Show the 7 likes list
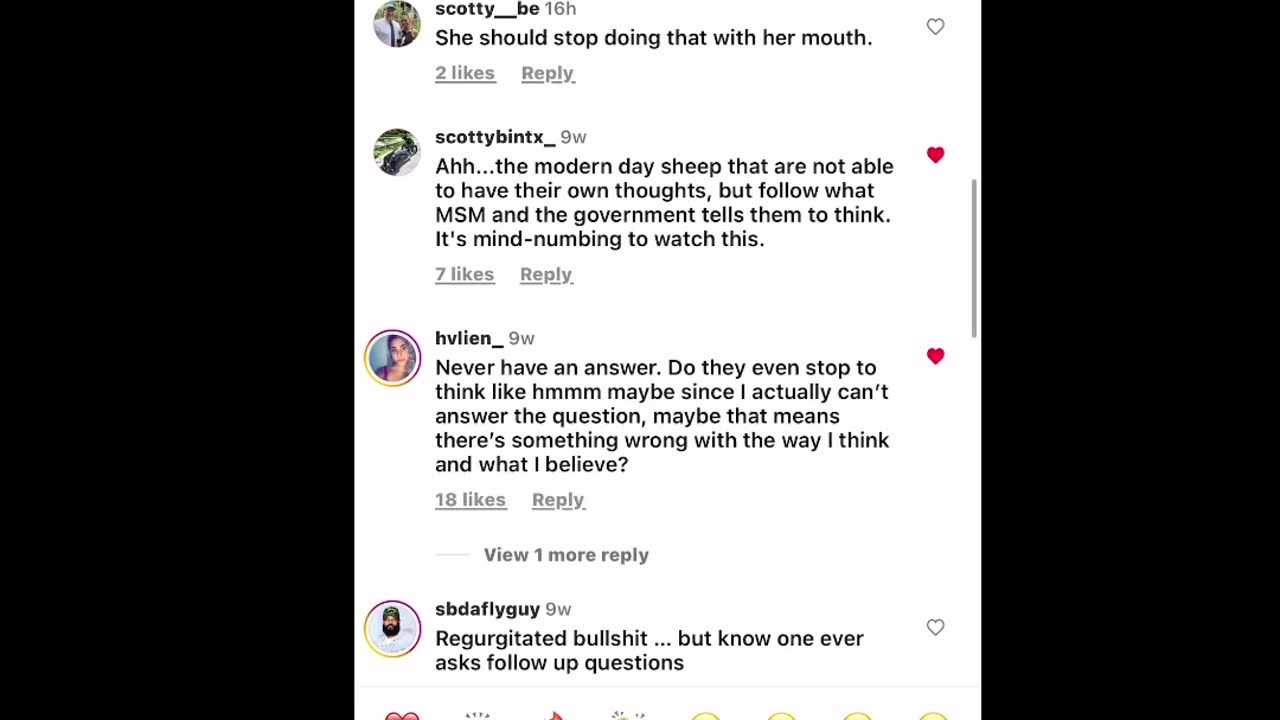Viewport: 1280px width, 720px height. (464, 274)
